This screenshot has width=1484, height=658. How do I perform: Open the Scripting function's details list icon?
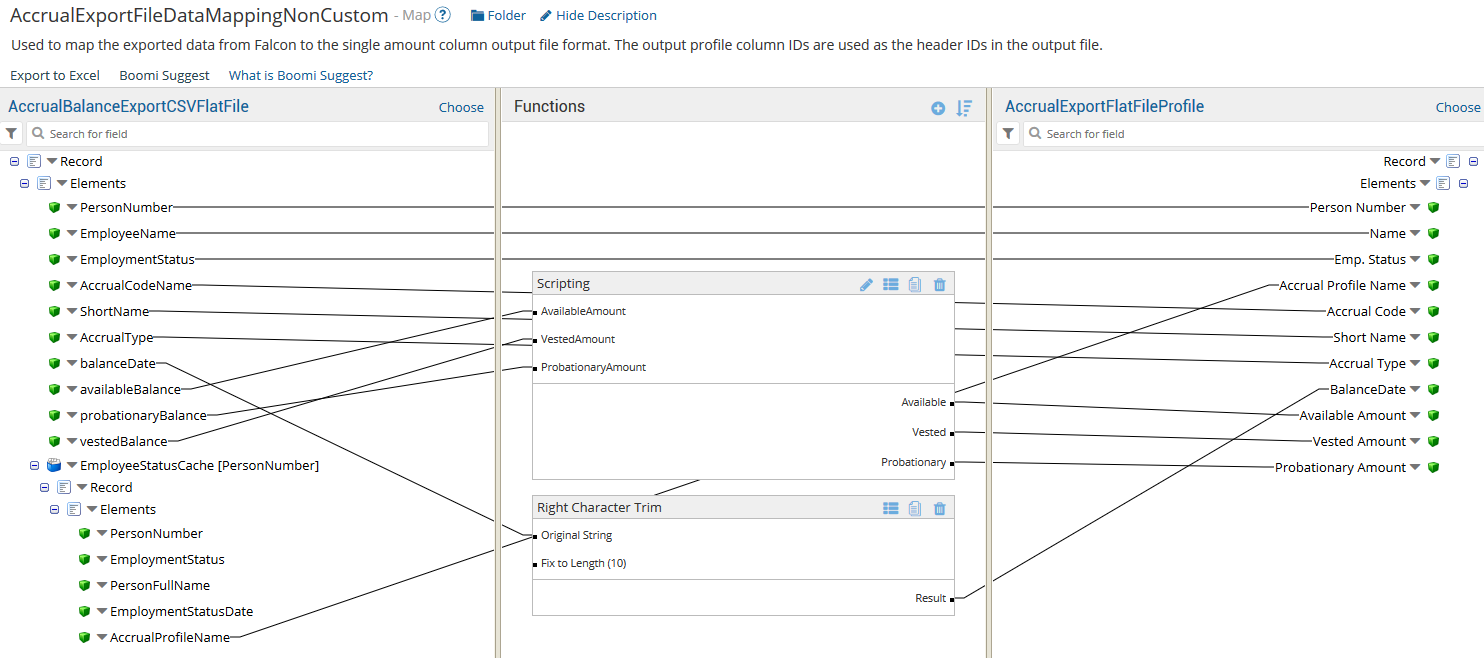(891, 284)
